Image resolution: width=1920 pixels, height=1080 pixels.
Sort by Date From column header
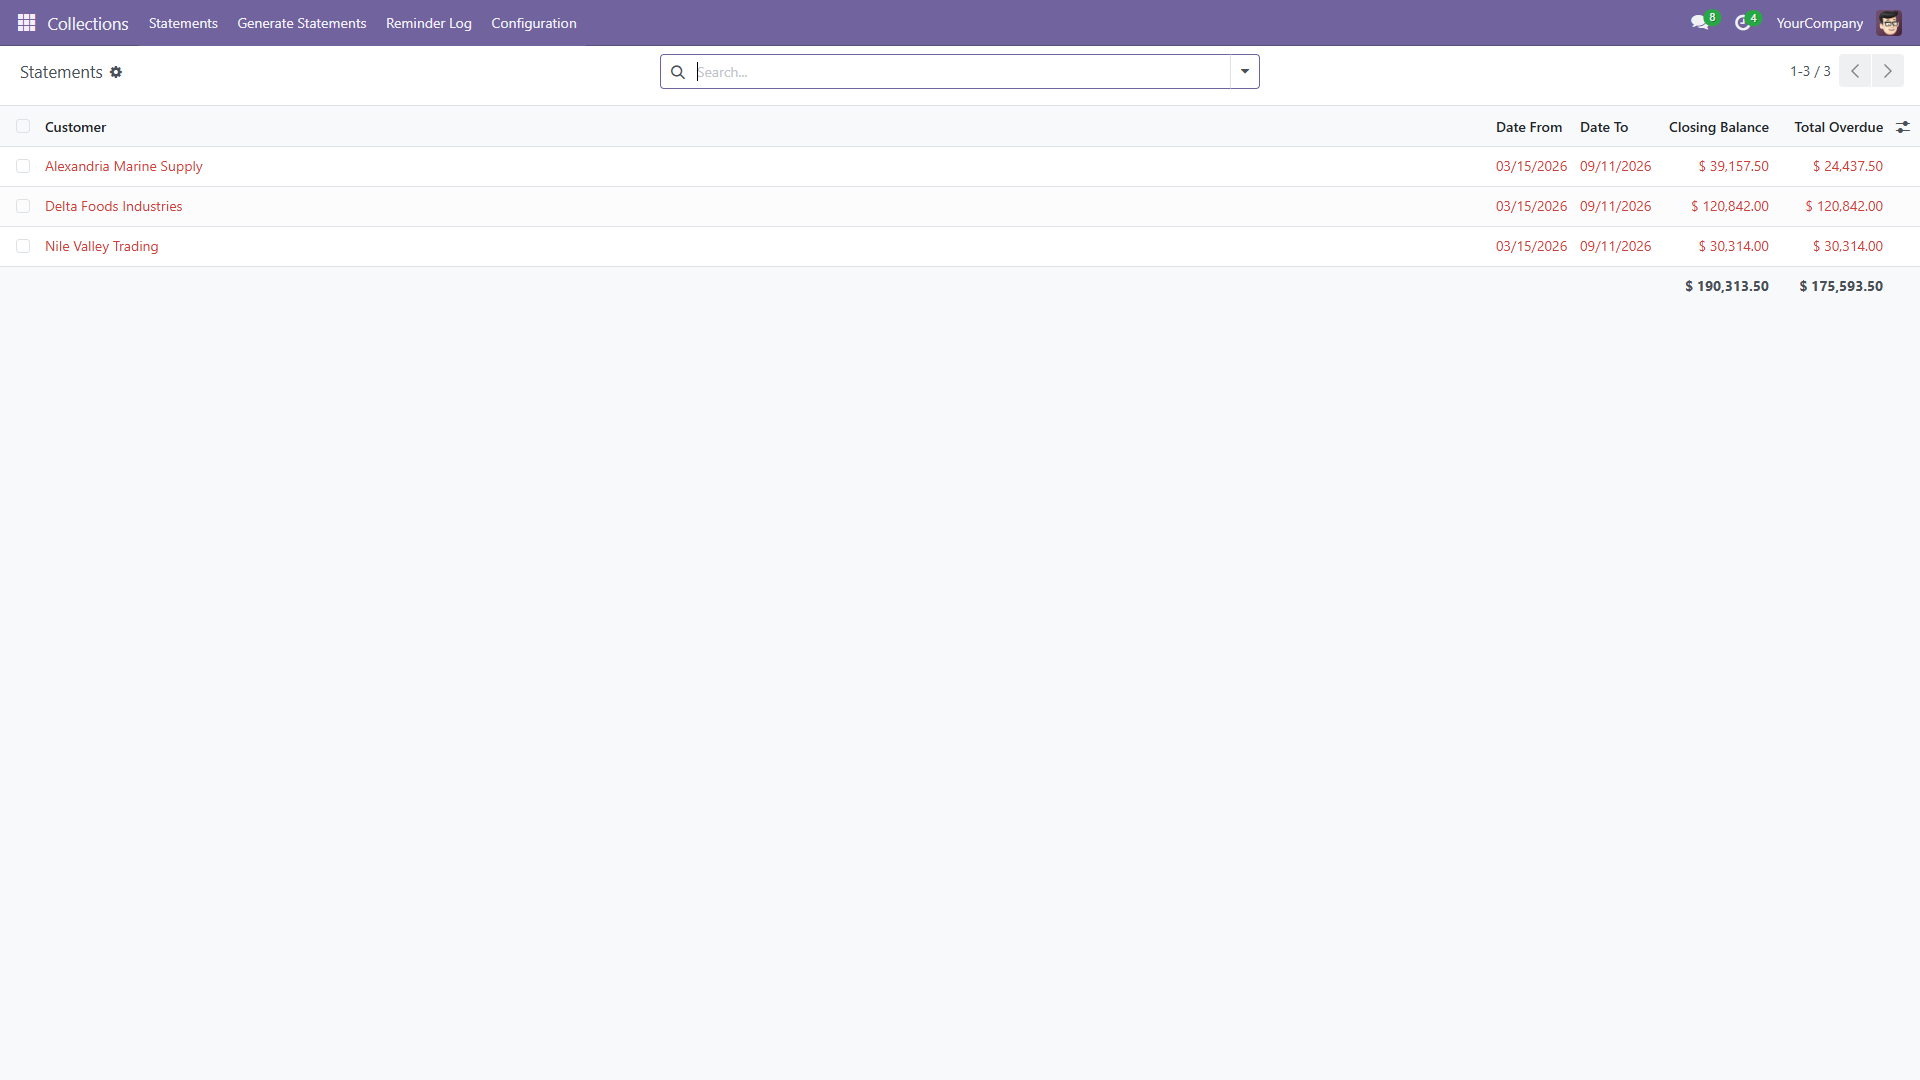(x=1529, y=127)
